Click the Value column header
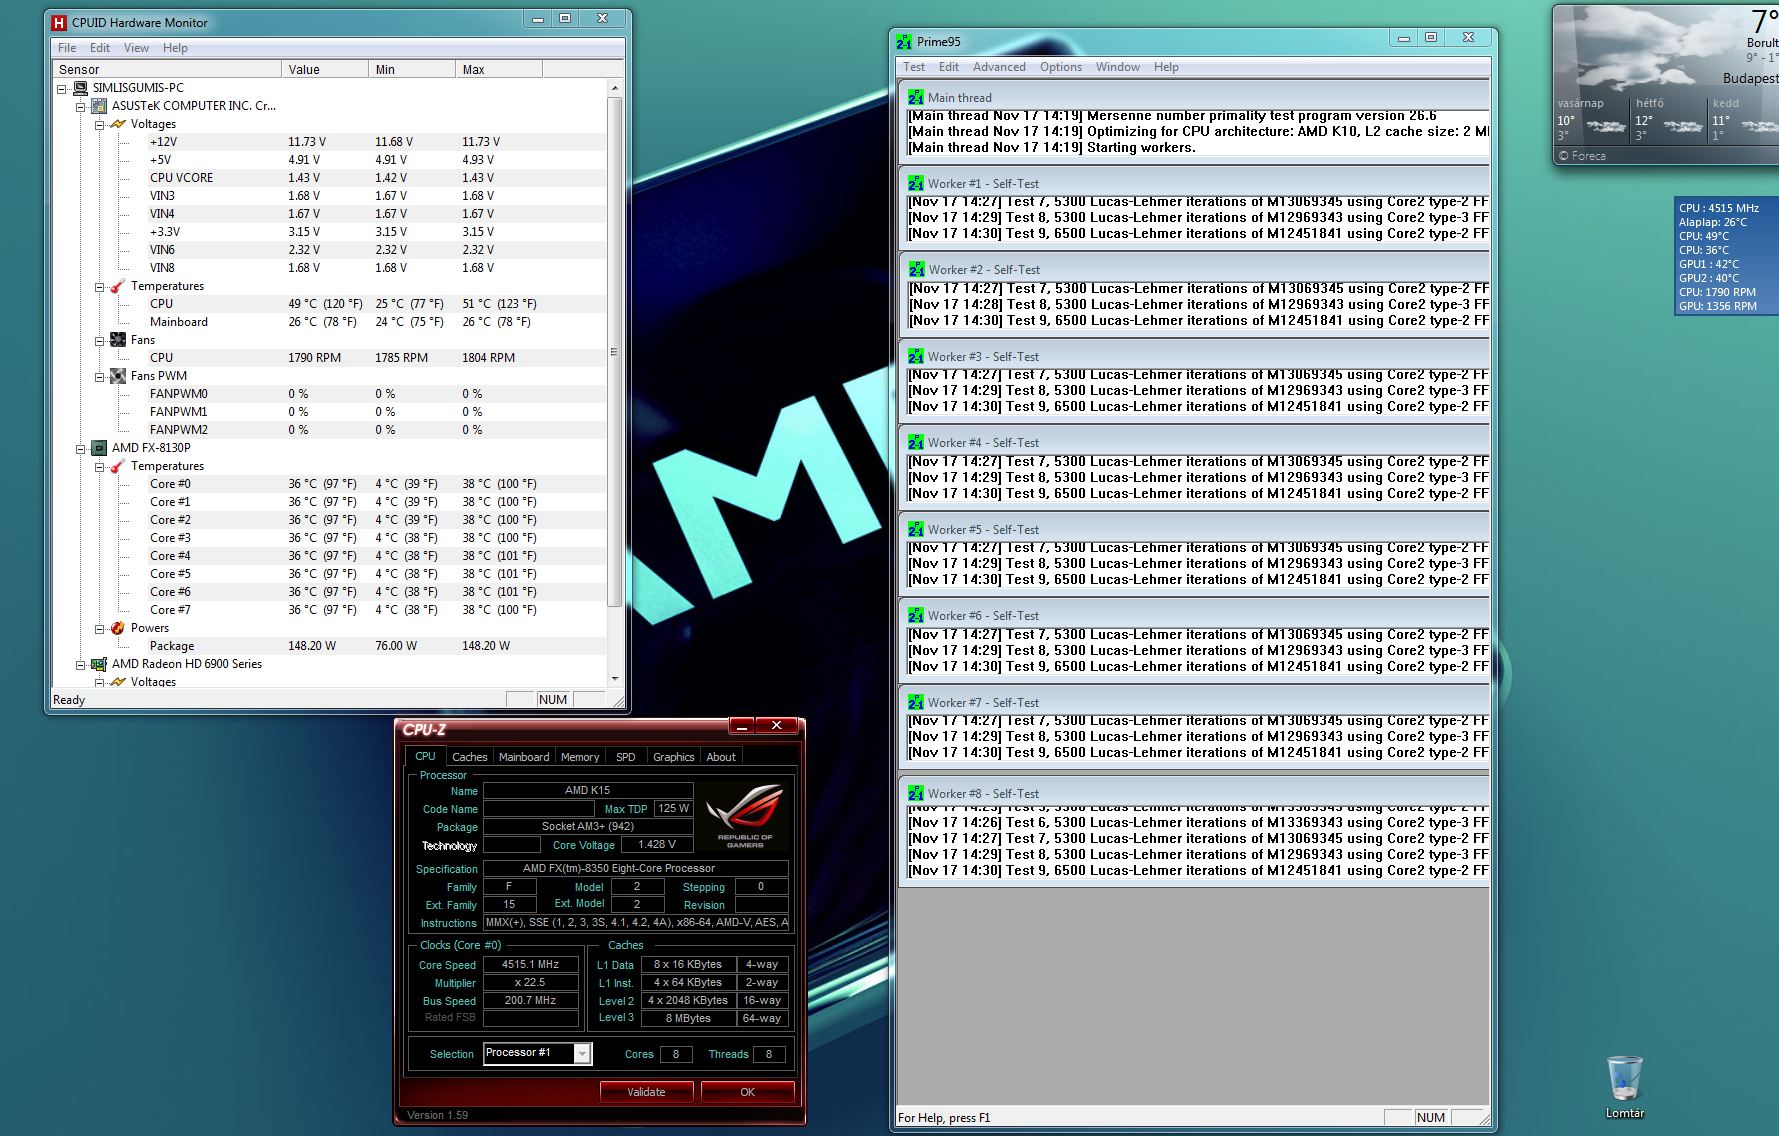The image size is (1779, 1136). pyautogui.click(x=325, y=69)
